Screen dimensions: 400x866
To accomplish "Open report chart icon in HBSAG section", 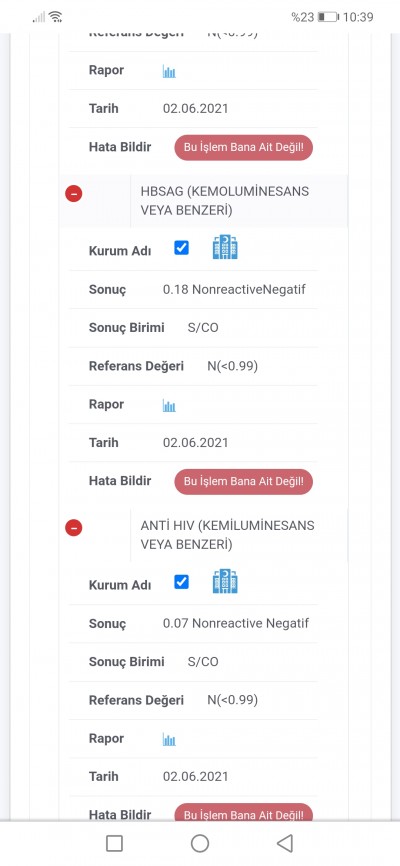I will click(169, 406).
